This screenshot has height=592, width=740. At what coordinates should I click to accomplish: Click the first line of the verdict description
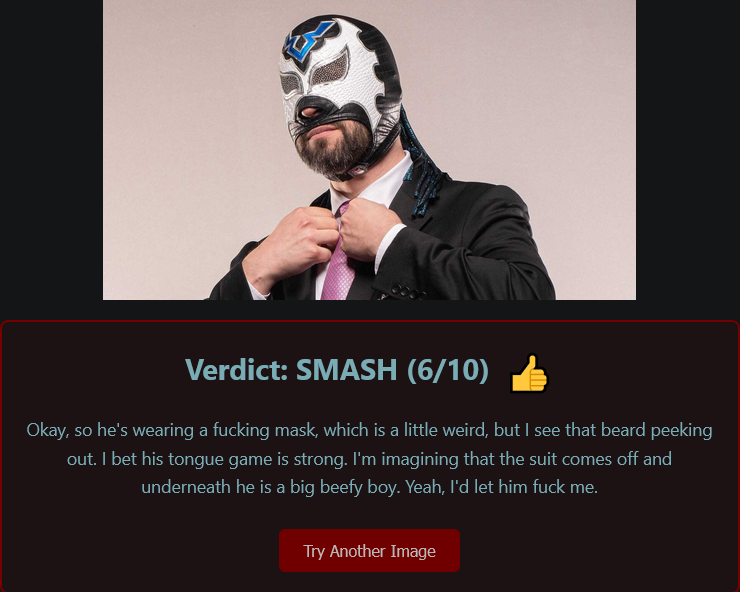click(x=369, y=431)
